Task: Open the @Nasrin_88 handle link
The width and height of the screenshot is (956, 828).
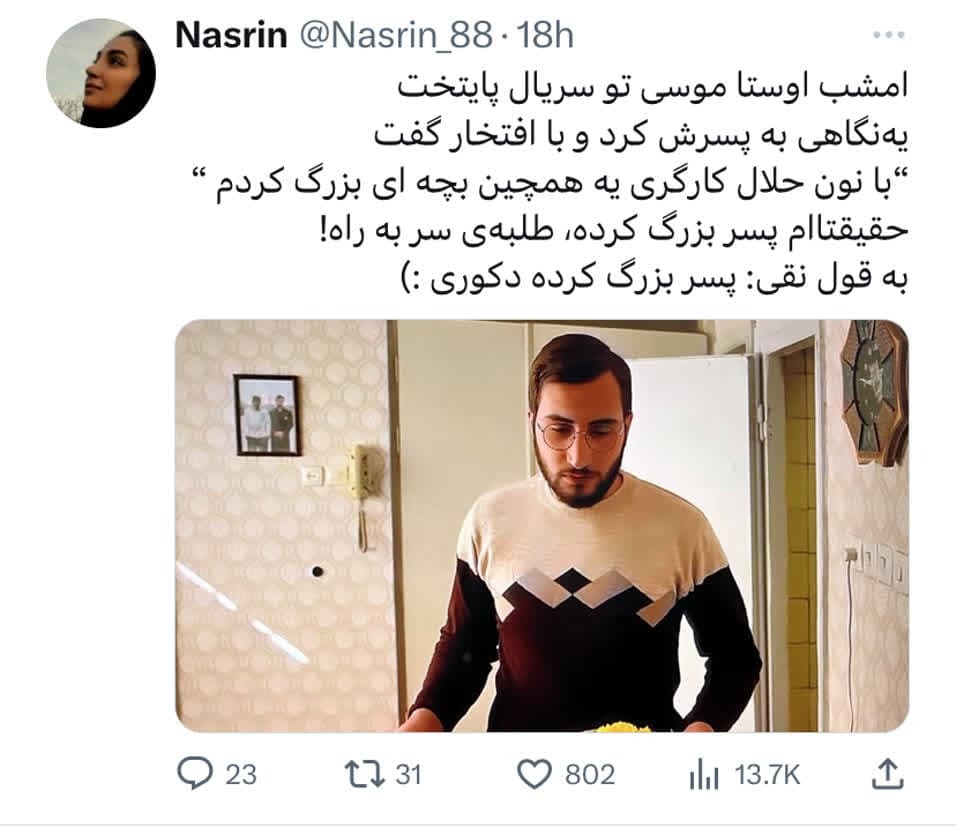Action: tap(396, 37)
